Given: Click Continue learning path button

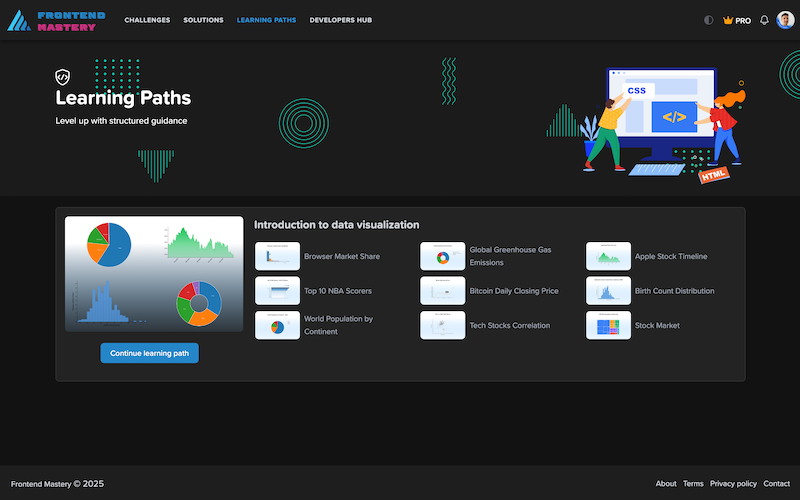Looking at the screenshot, I should click(x=149, y=353).
